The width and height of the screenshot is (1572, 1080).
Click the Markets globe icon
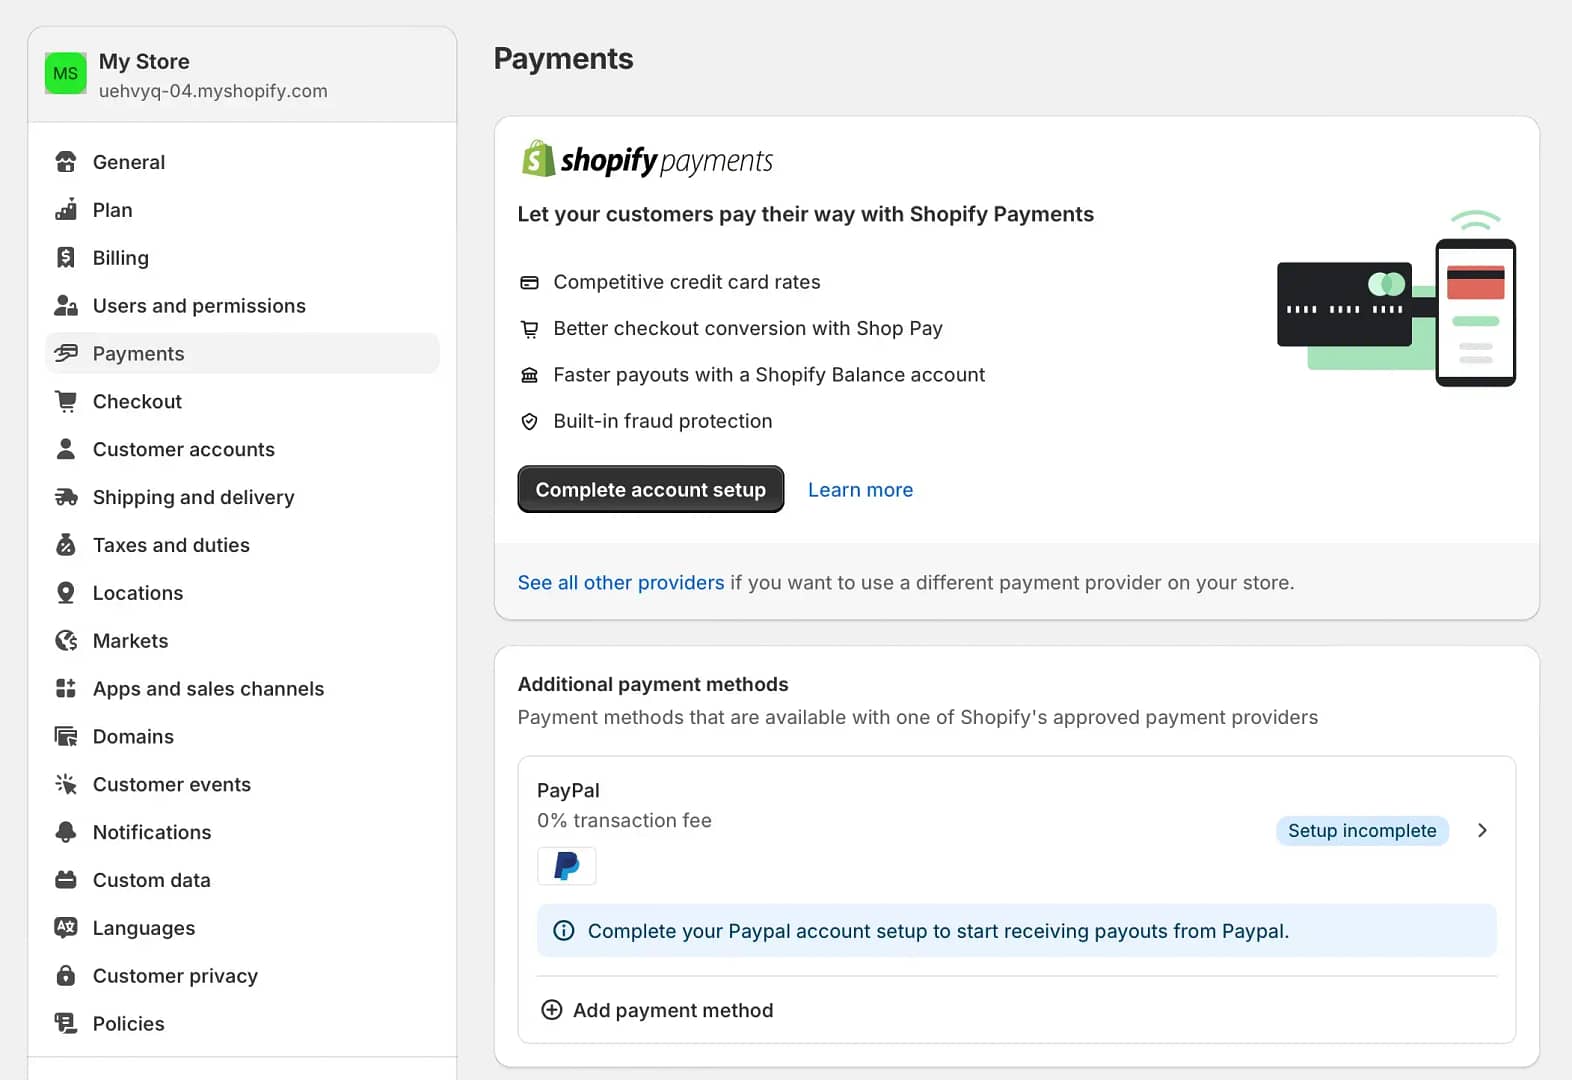[x=66, y=641]
